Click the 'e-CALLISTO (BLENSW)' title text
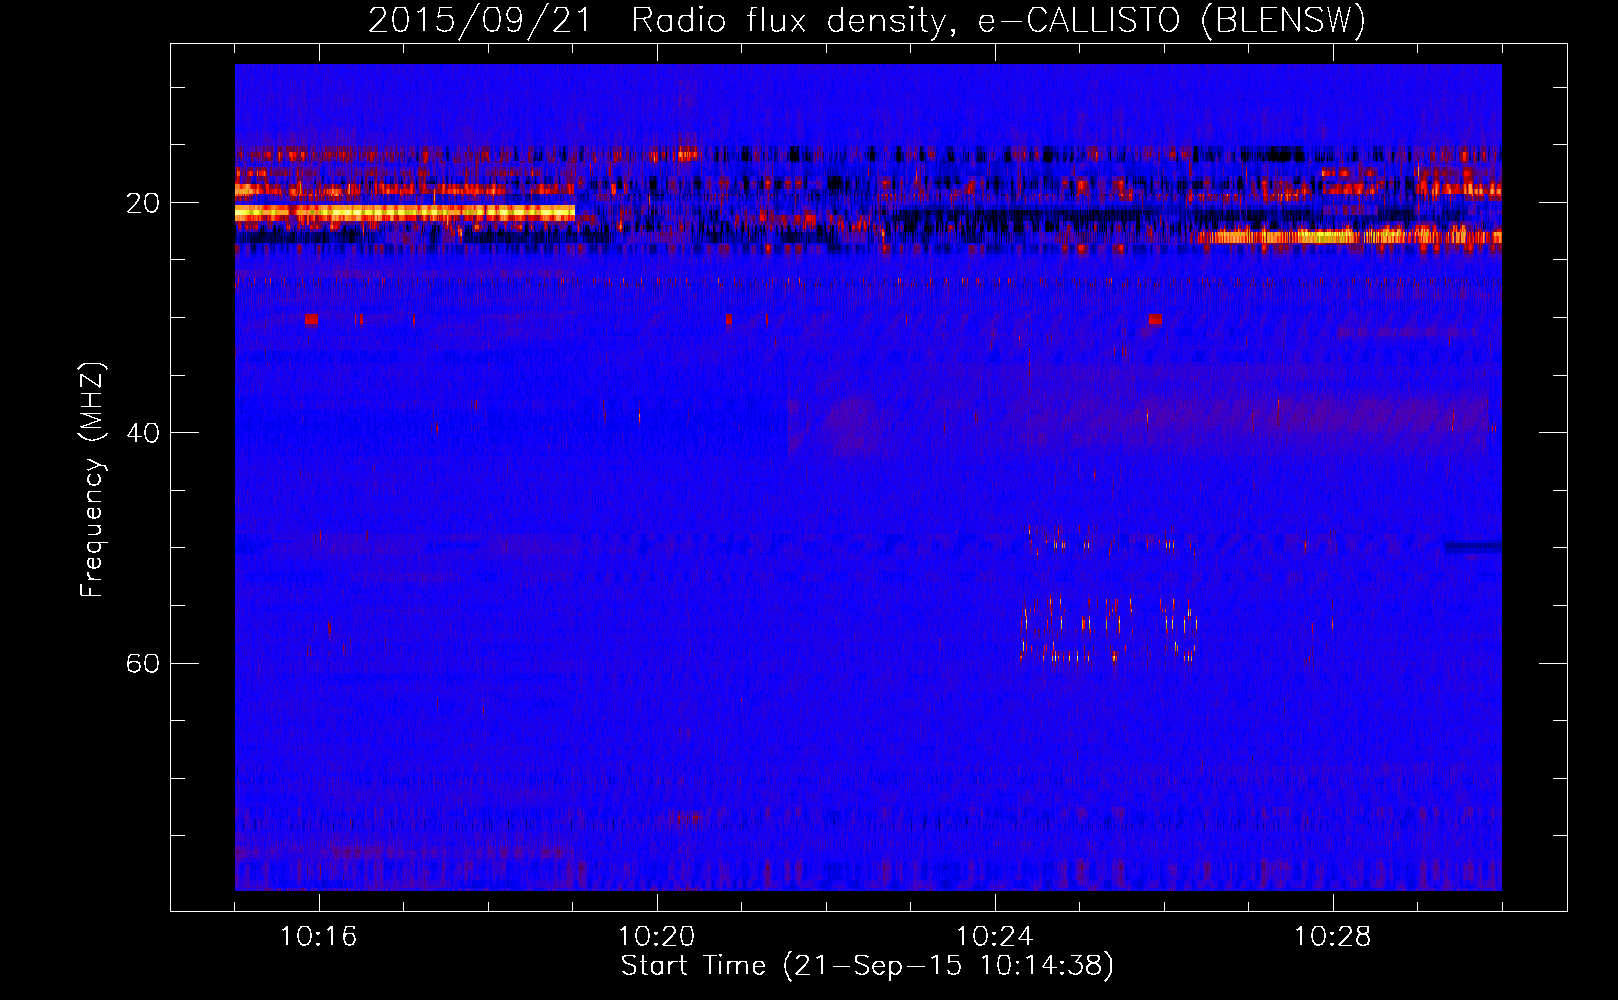Image resolution: width=1618 pixels, height=1000 pixels. (1171, 20)
